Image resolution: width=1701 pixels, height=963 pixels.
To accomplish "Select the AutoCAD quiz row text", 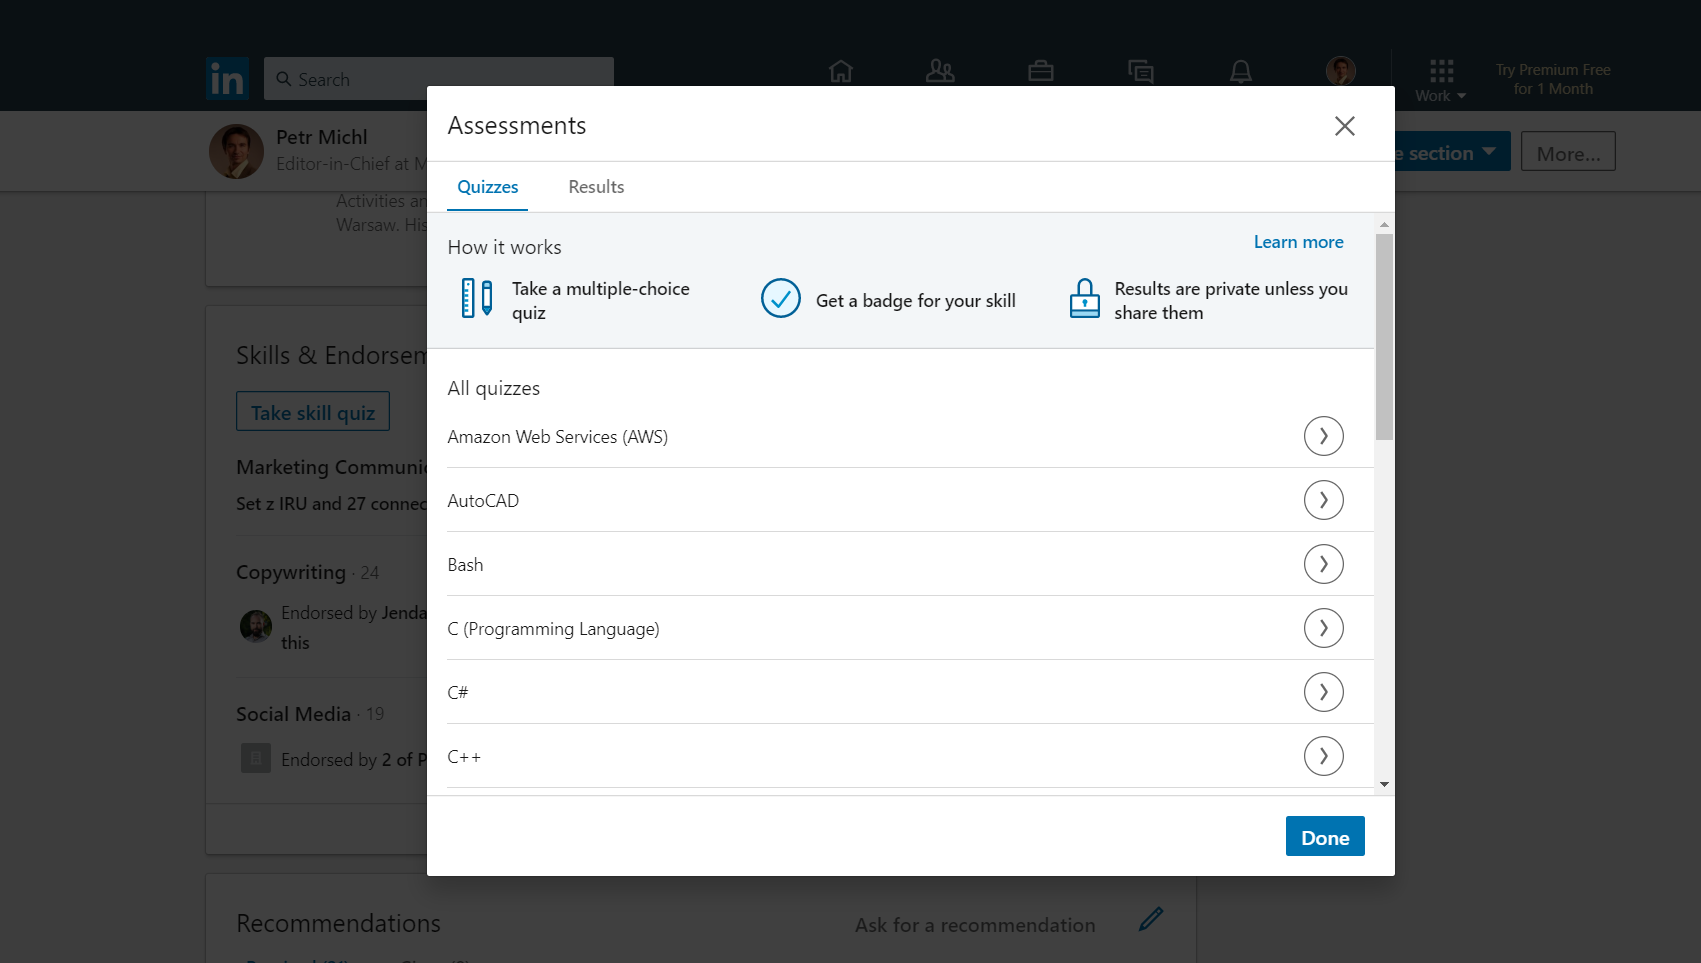I will 483,501.
